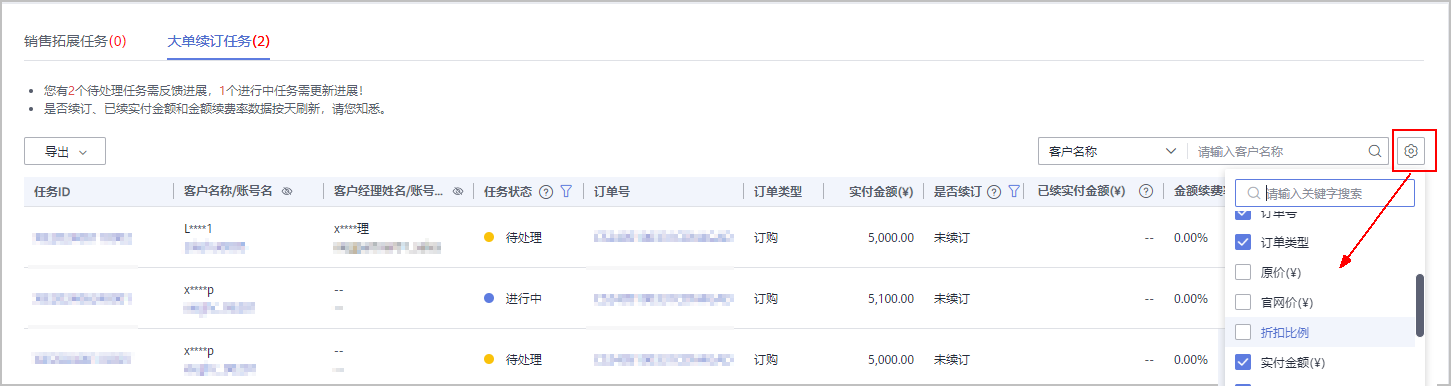This screenshot has width=1451, height=386.
Task: Click help icon next to 任务状态
Action: [x=546, y=191]
